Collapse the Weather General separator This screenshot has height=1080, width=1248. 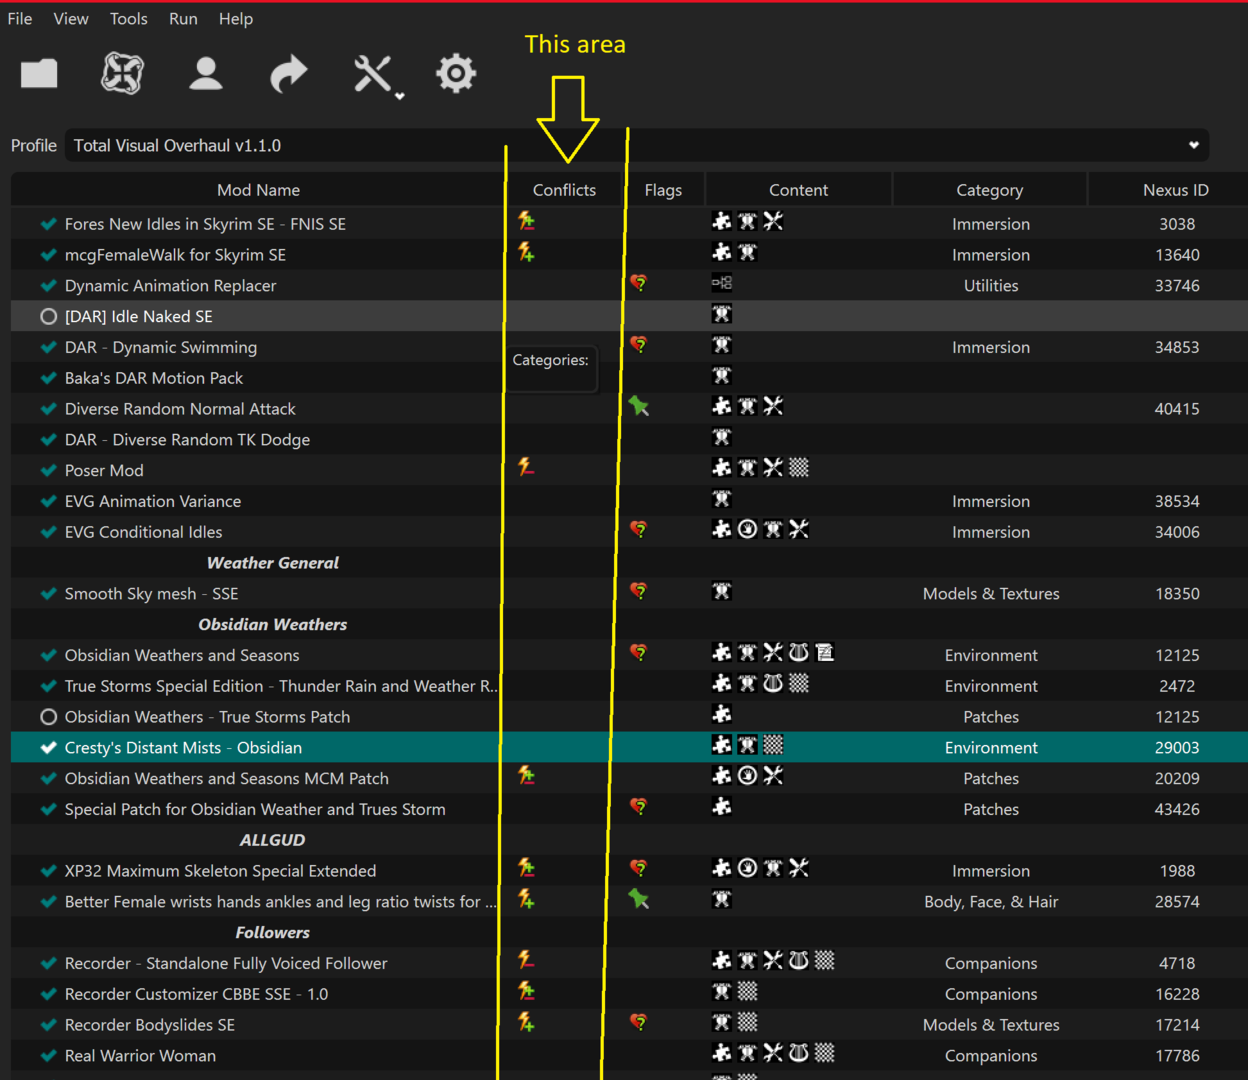[272, 563]
